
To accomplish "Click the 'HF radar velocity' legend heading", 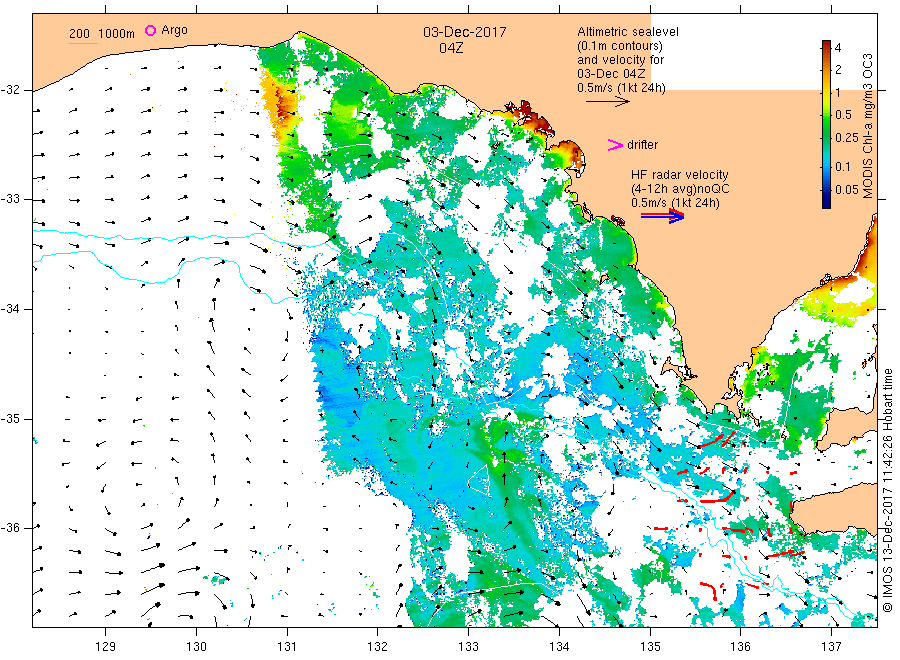I will pos(680,174).
